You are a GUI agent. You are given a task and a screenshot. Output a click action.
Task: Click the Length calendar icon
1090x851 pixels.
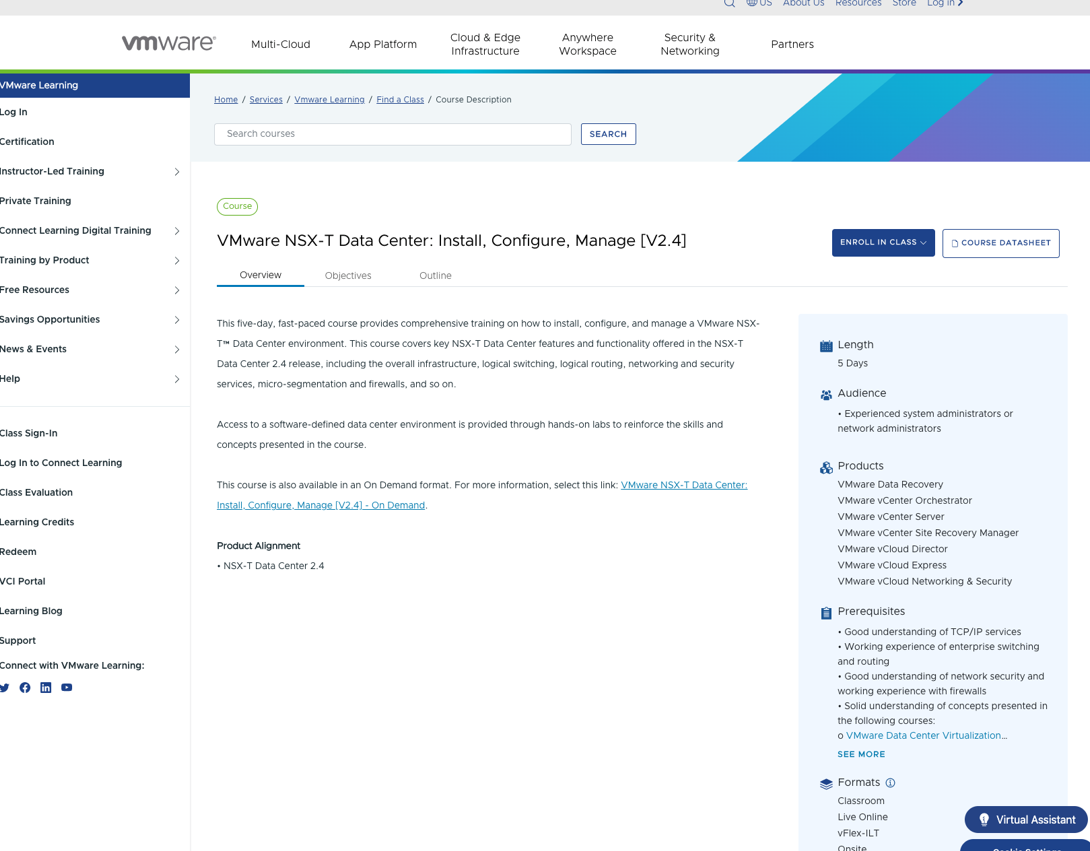pos(826,346)
